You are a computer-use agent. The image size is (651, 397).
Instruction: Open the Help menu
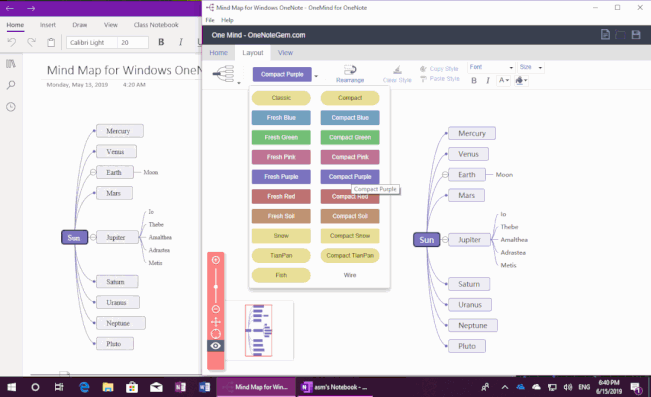coord(227,20)
